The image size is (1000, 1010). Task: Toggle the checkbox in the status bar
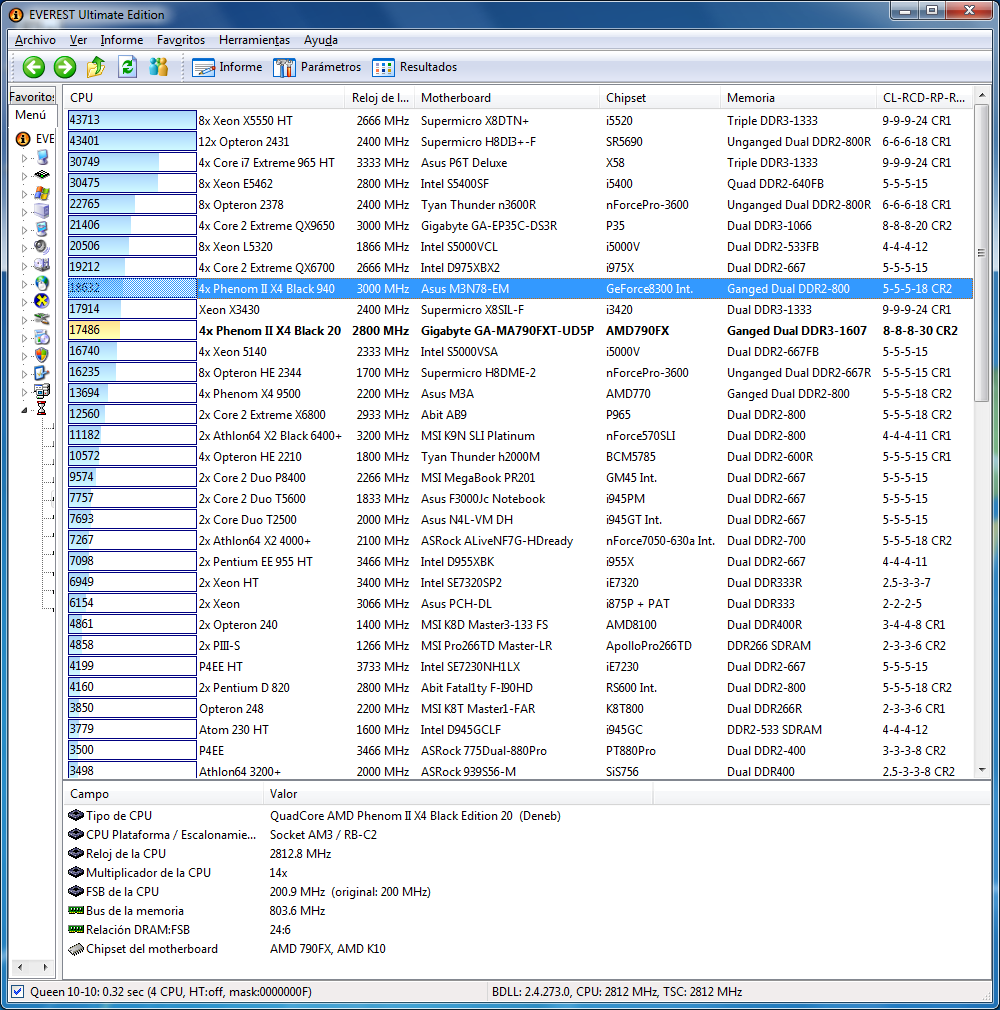pos(17,992)
